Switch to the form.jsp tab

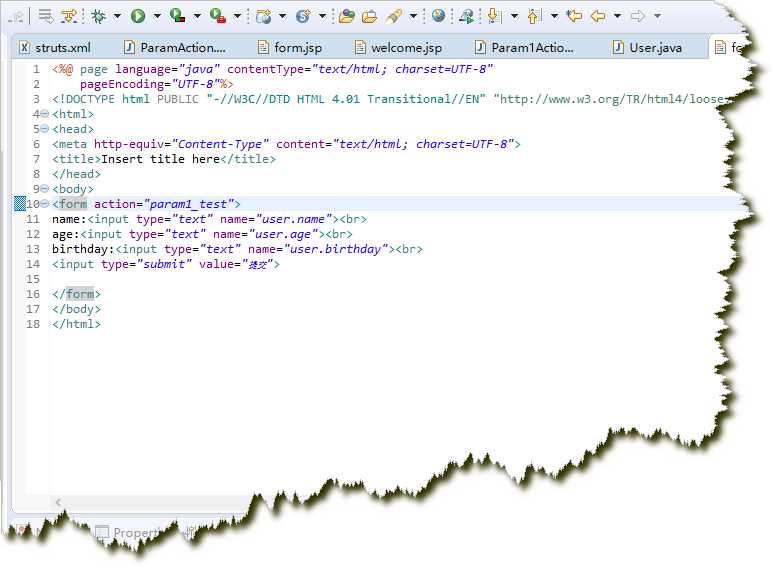pos(290,48)
